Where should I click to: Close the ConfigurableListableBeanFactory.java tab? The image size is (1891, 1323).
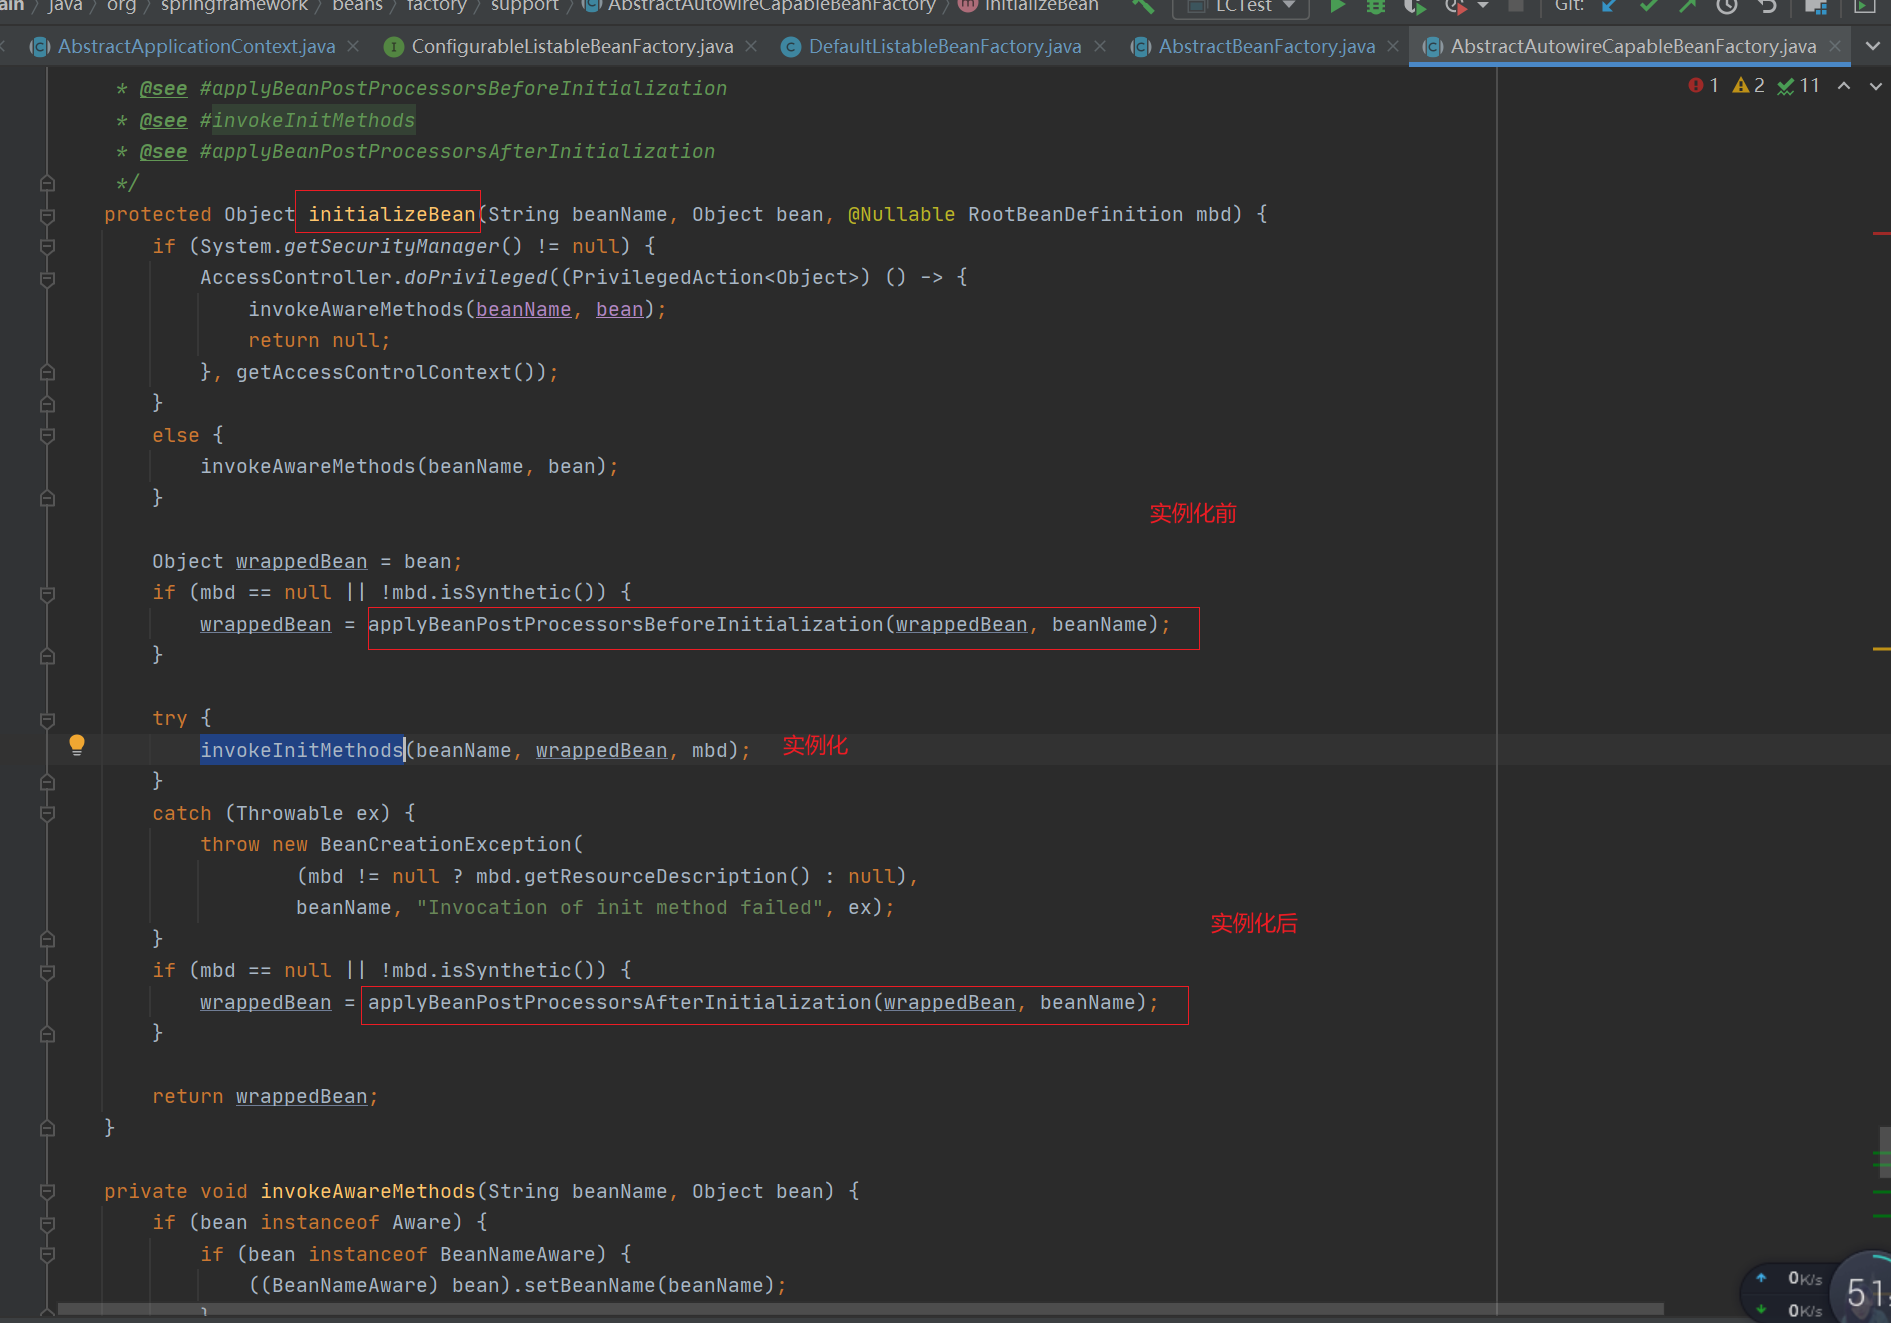click(751, 46)
